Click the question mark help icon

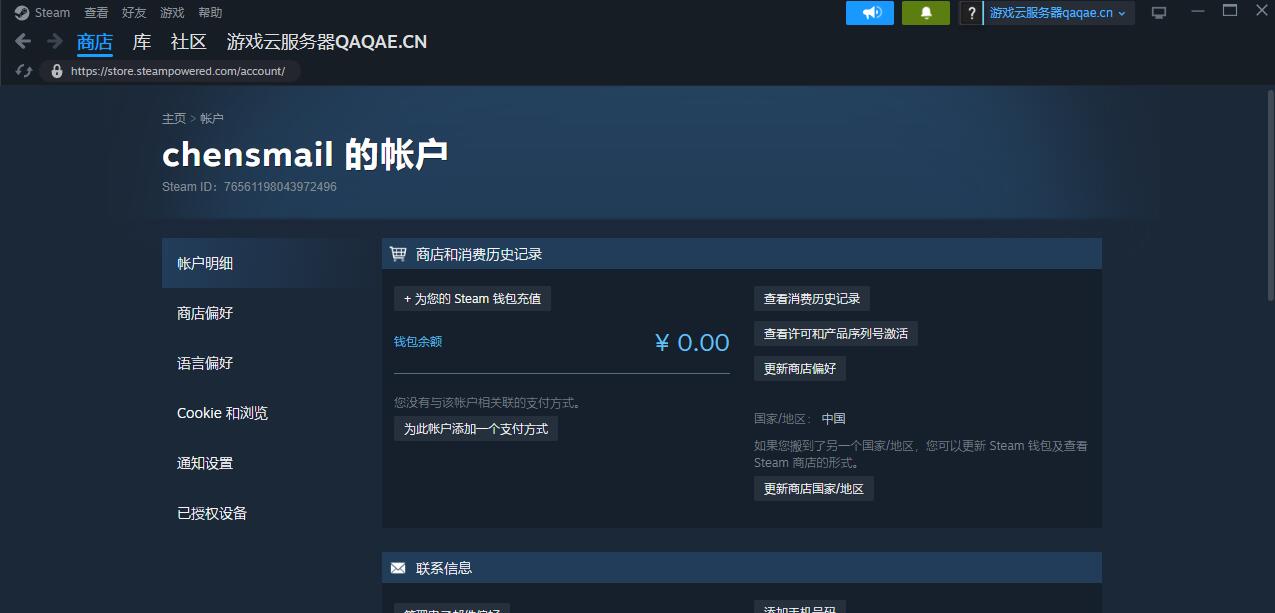(971, 13)
